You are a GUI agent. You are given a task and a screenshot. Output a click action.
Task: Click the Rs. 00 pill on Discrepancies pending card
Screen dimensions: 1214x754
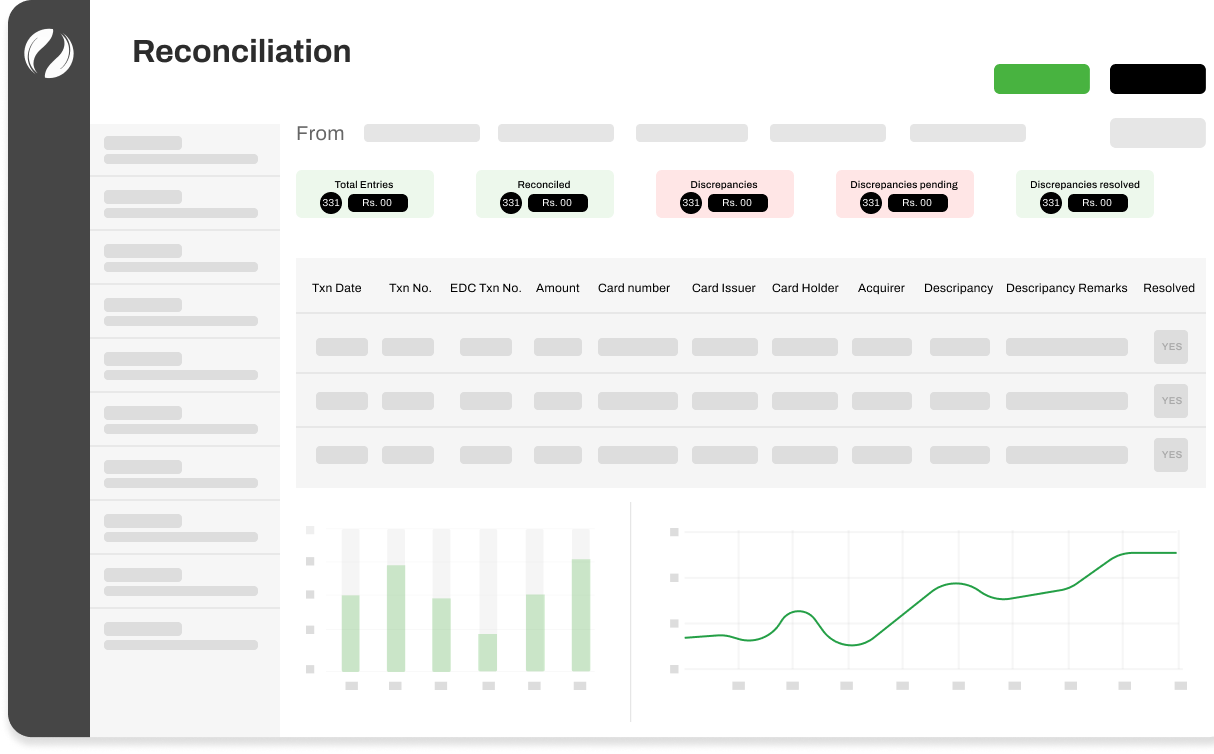pos(919,203)
